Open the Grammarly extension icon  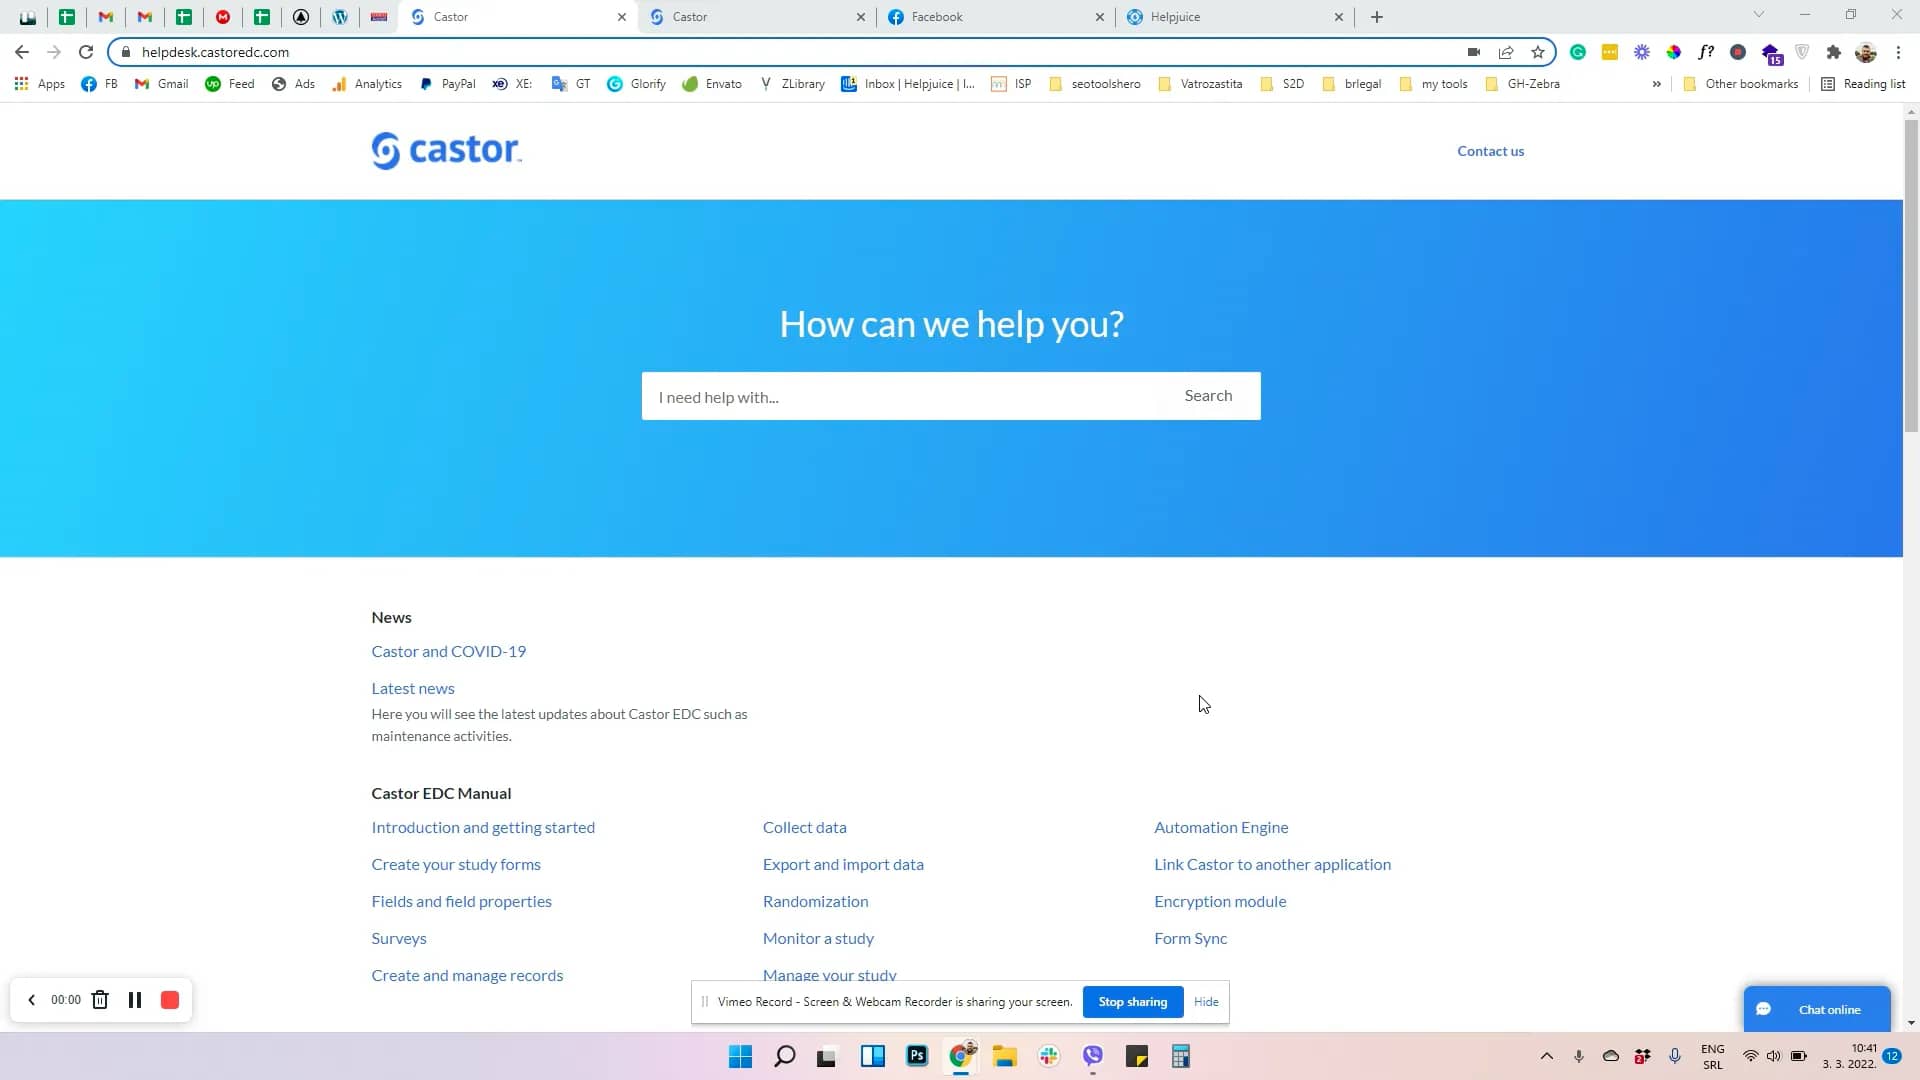coord(1578,52)
